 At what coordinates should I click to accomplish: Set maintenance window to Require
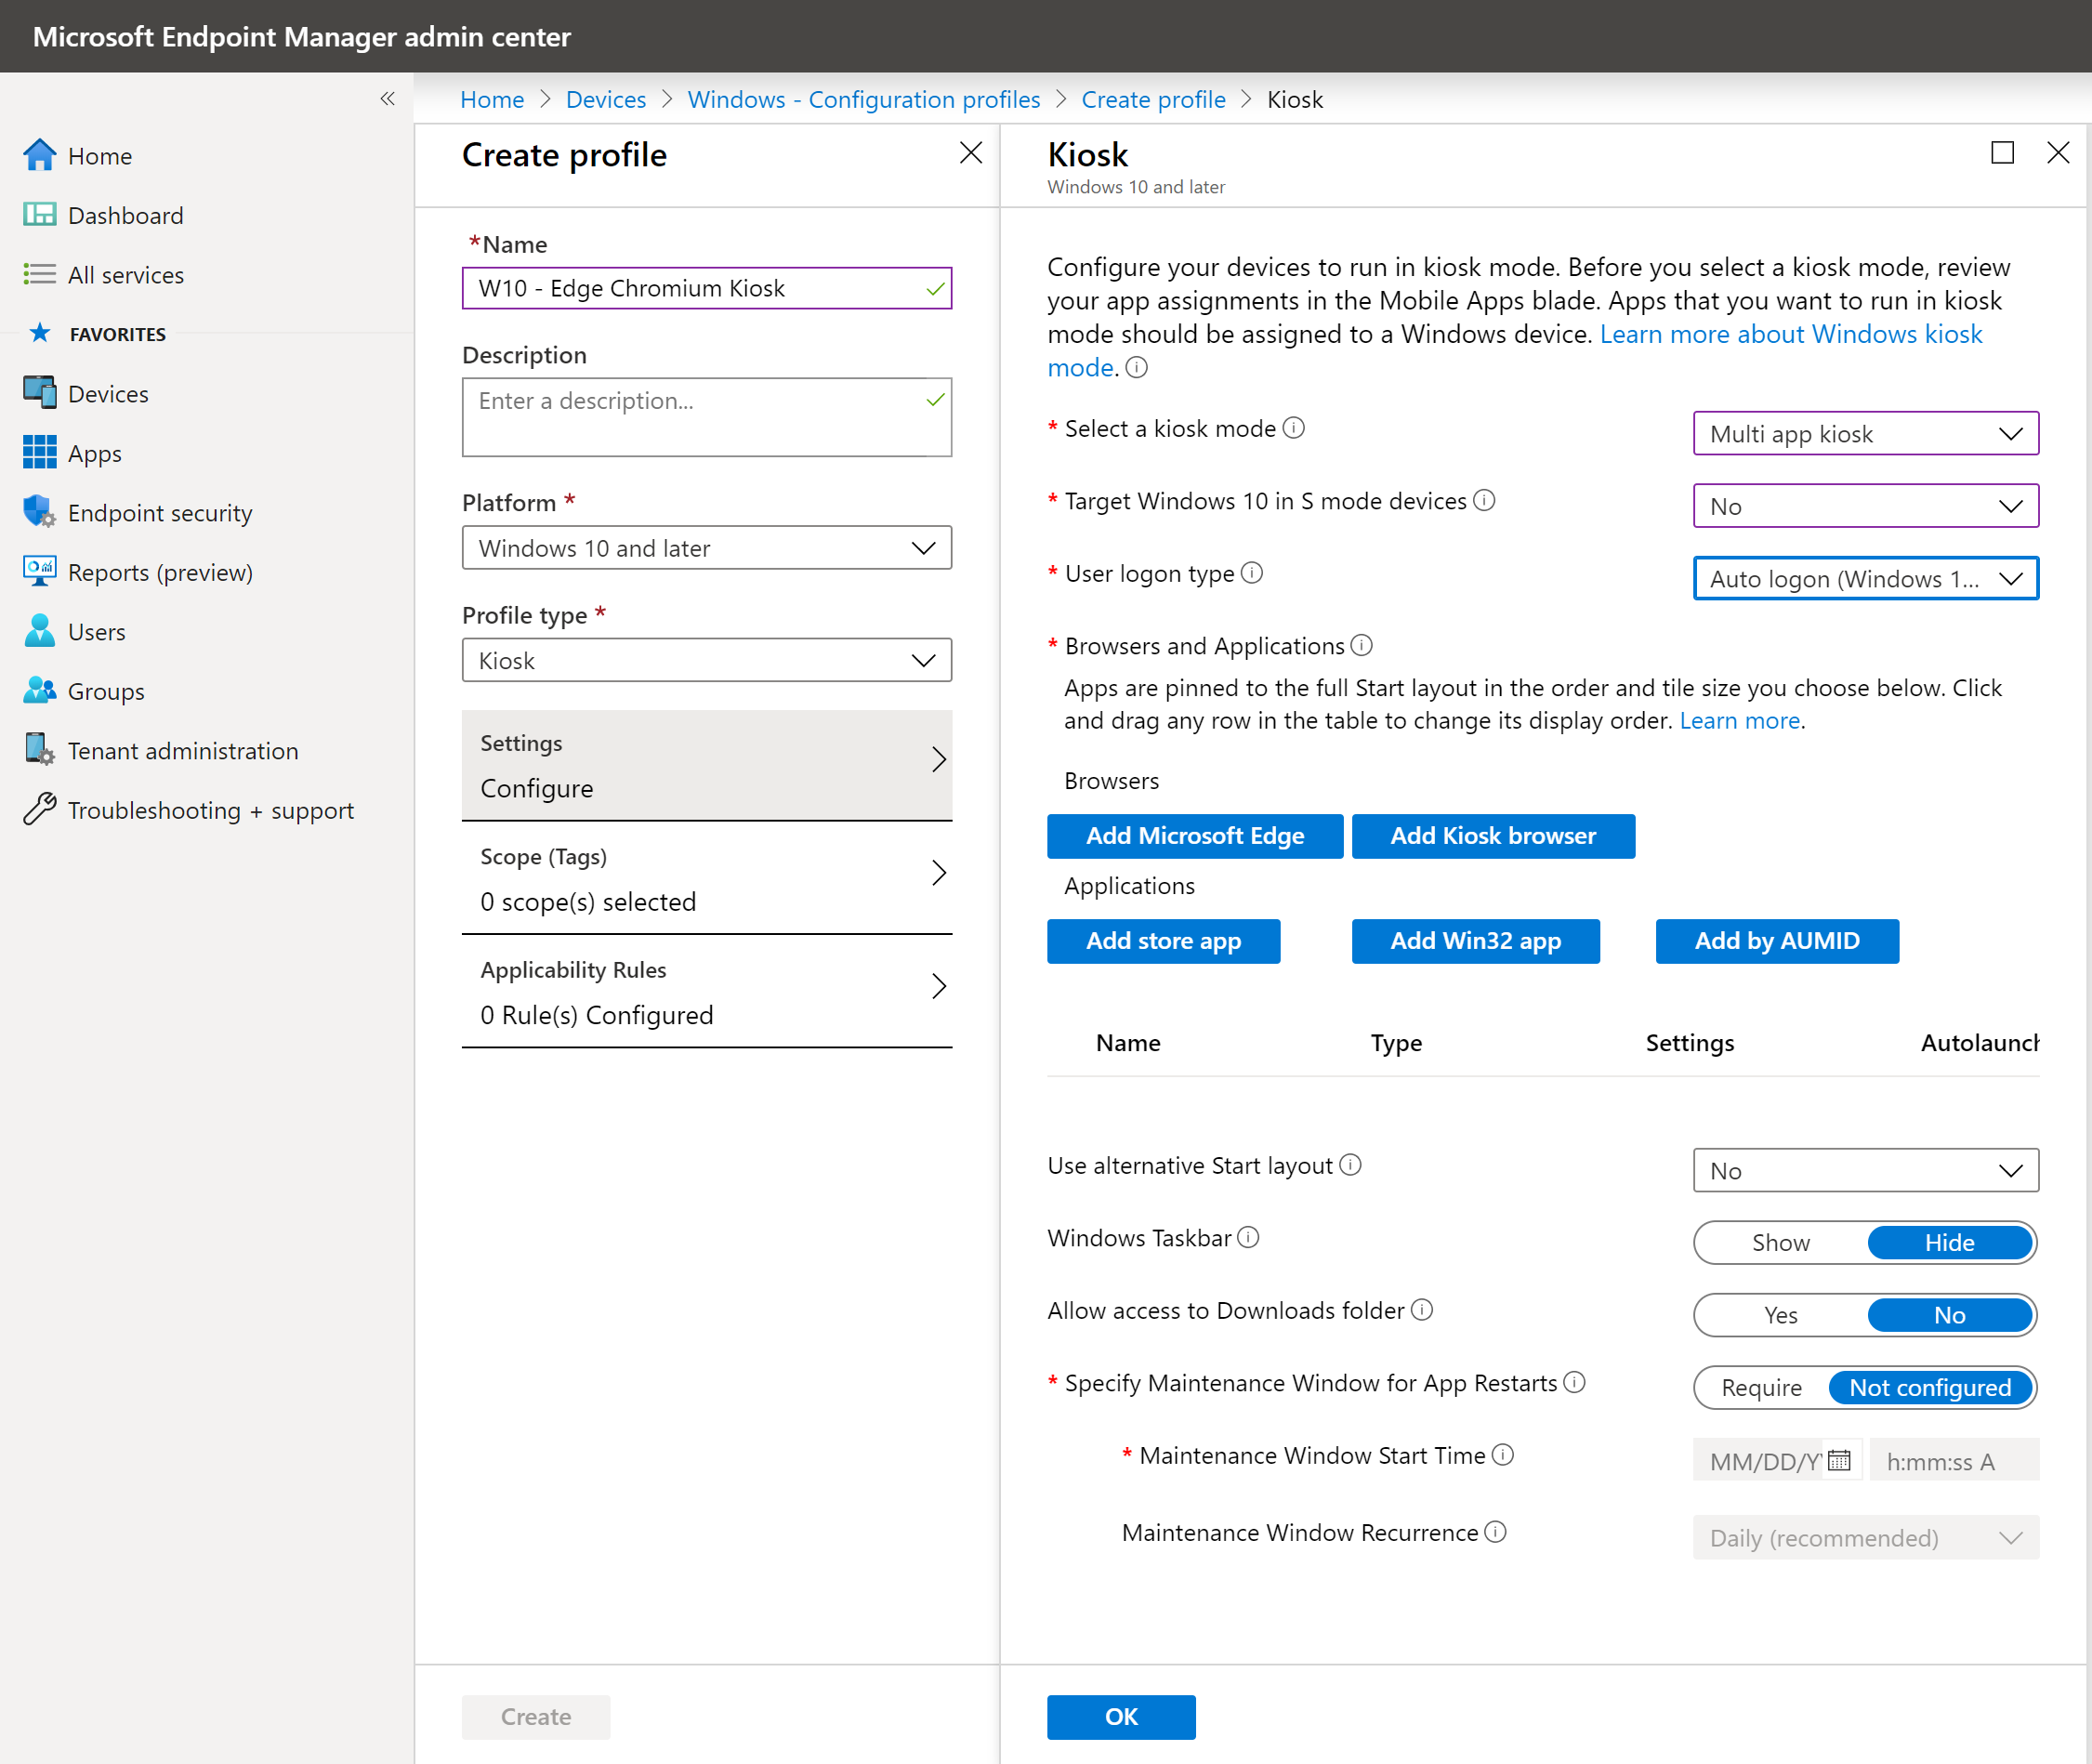click(1761, 1387)
